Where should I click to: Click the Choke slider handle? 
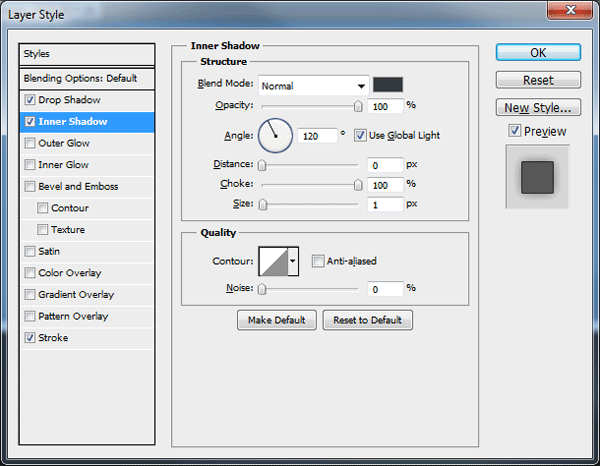click(x=358, y=185)
